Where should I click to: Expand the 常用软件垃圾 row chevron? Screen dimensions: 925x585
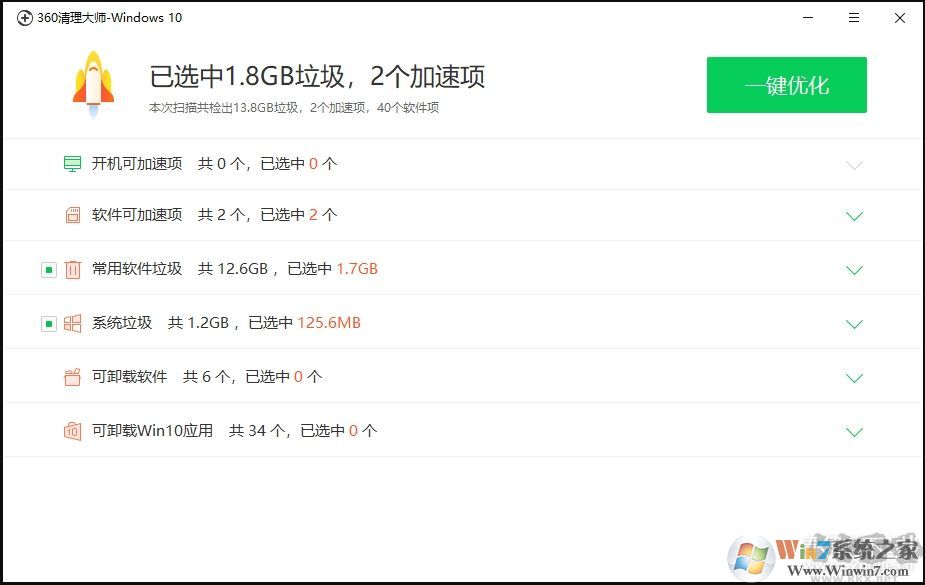point(854,270)
